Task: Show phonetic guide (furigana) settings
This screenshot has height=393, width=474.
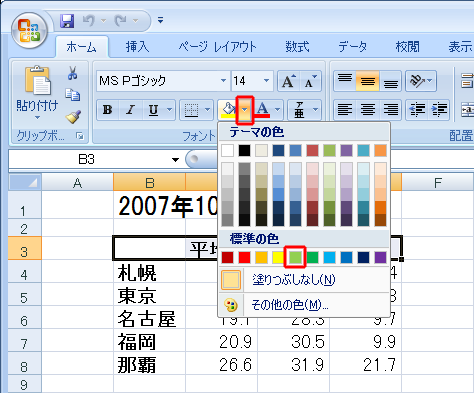Action: (299, 110)
